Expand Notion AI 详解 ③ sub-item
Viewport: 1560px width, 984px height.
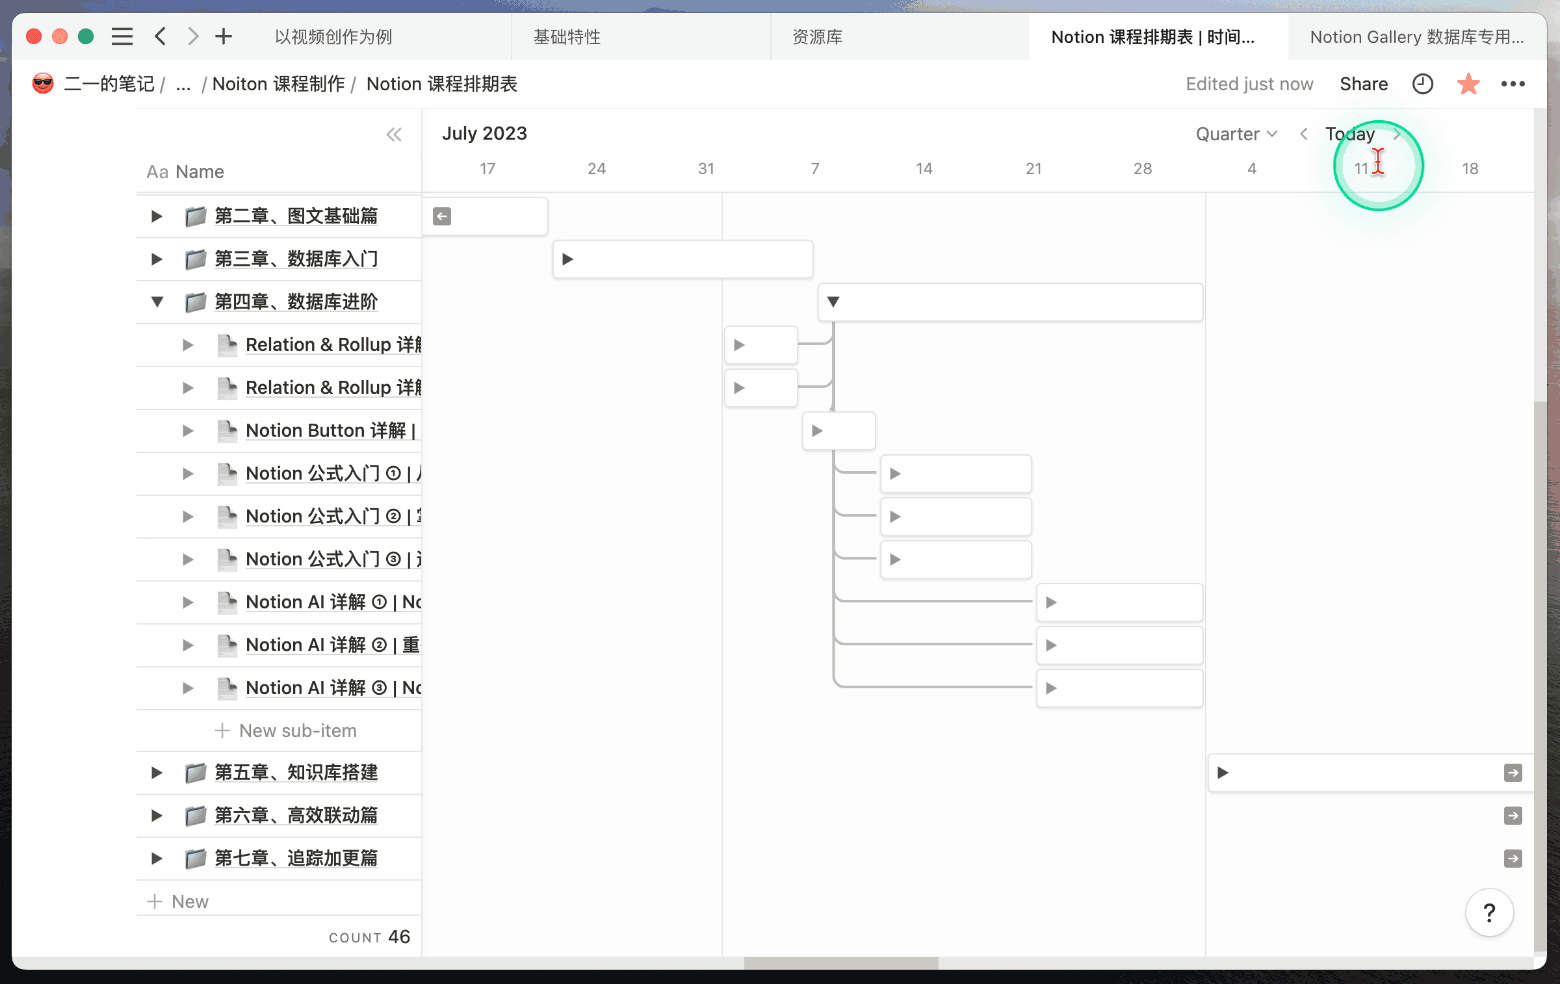(188, 688)
